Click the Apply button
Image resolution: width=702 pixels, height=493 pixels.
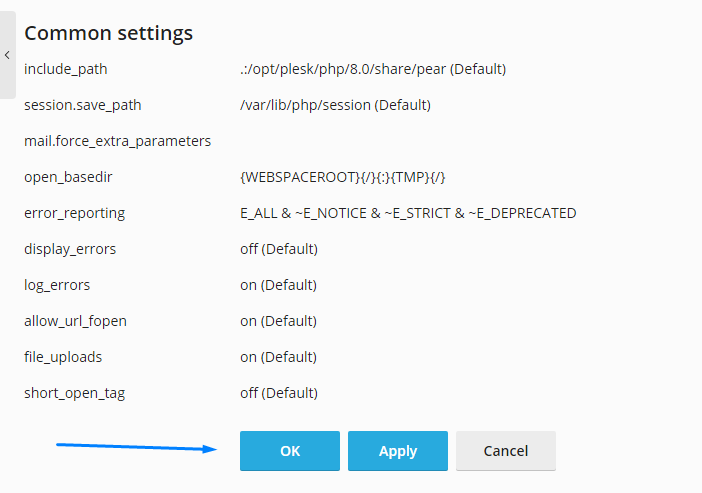[398, 451]
